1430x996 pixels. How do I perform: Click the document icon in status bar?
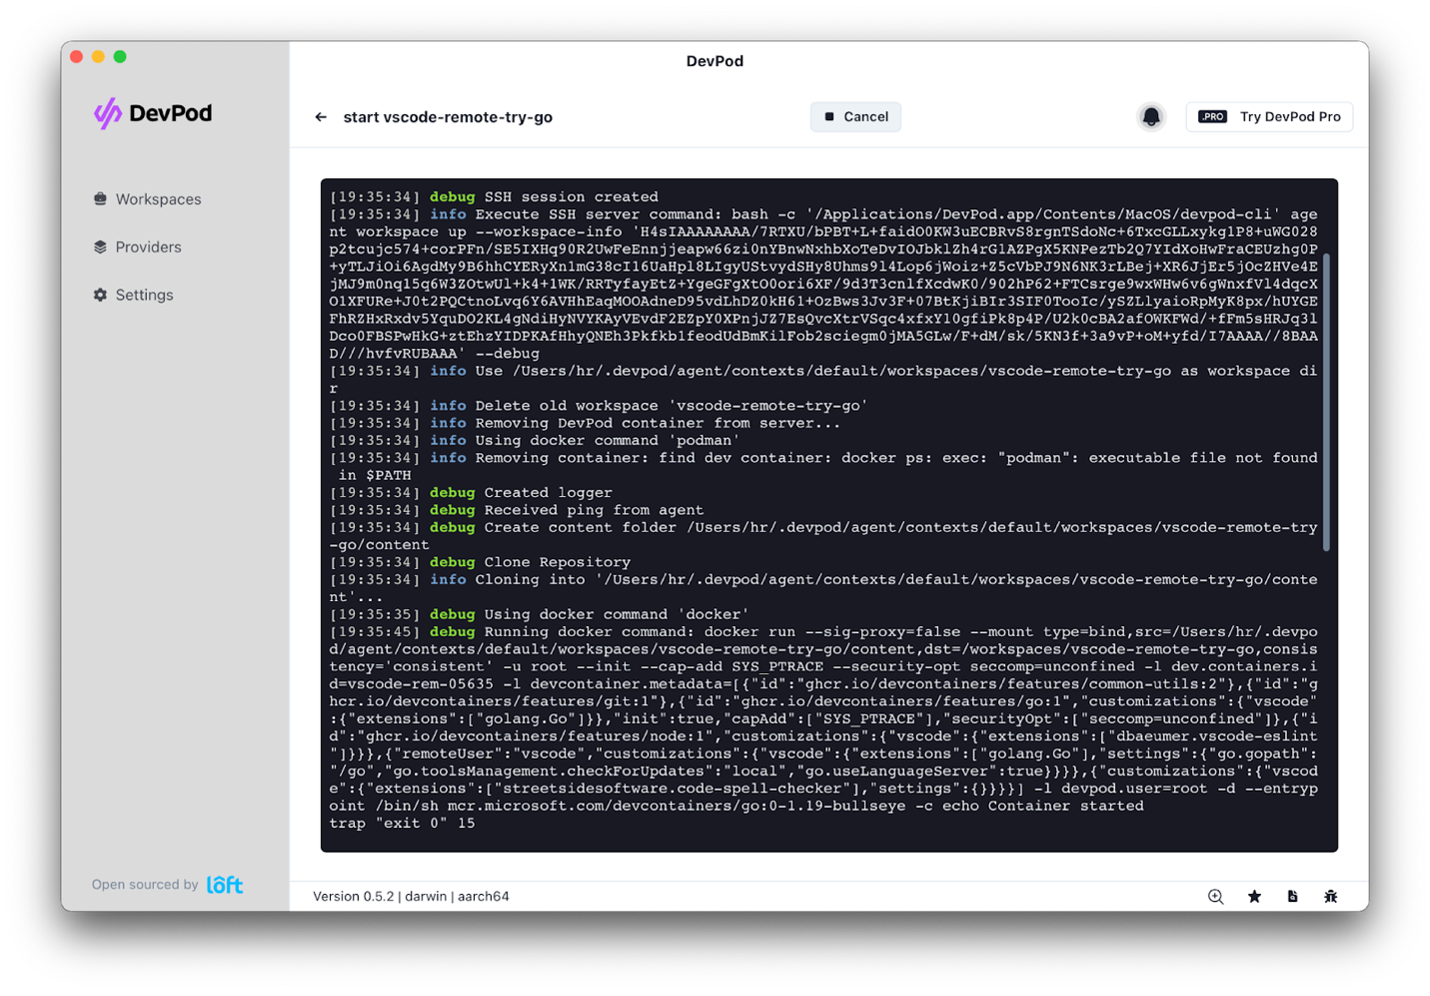click(1292, 897)
